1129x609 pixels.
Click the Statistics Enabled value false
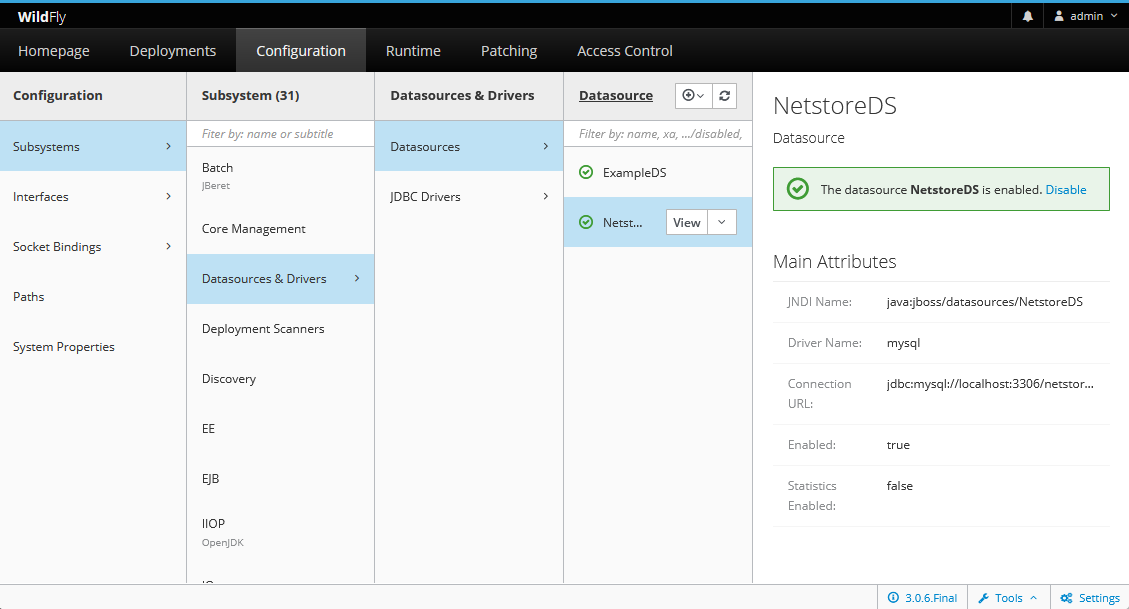coord(899,486)
